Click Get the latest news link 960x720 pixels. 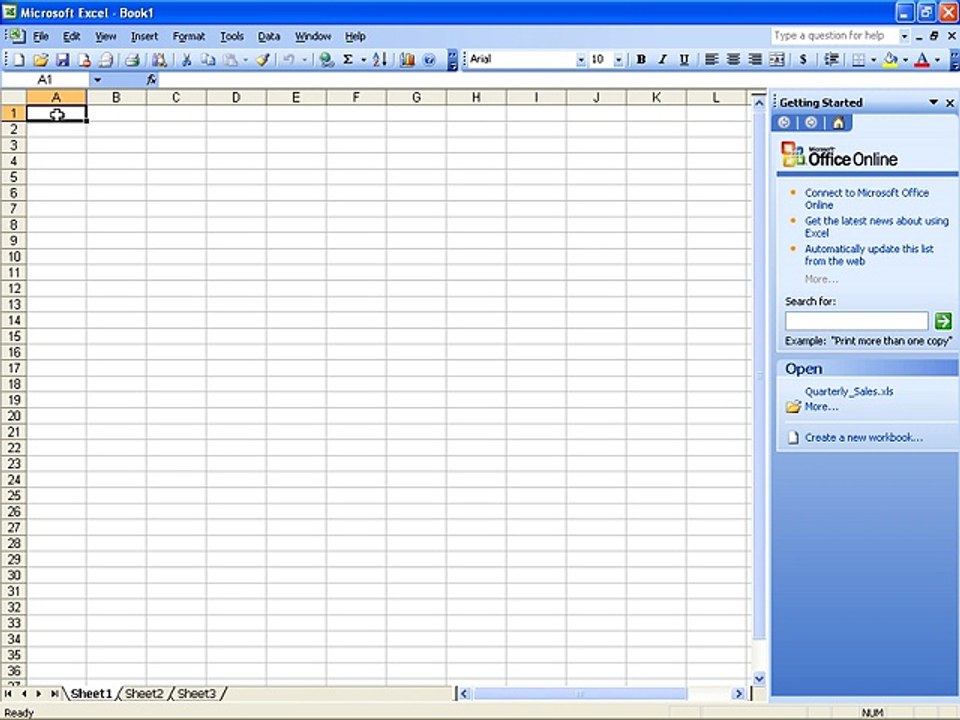(877, 227)
